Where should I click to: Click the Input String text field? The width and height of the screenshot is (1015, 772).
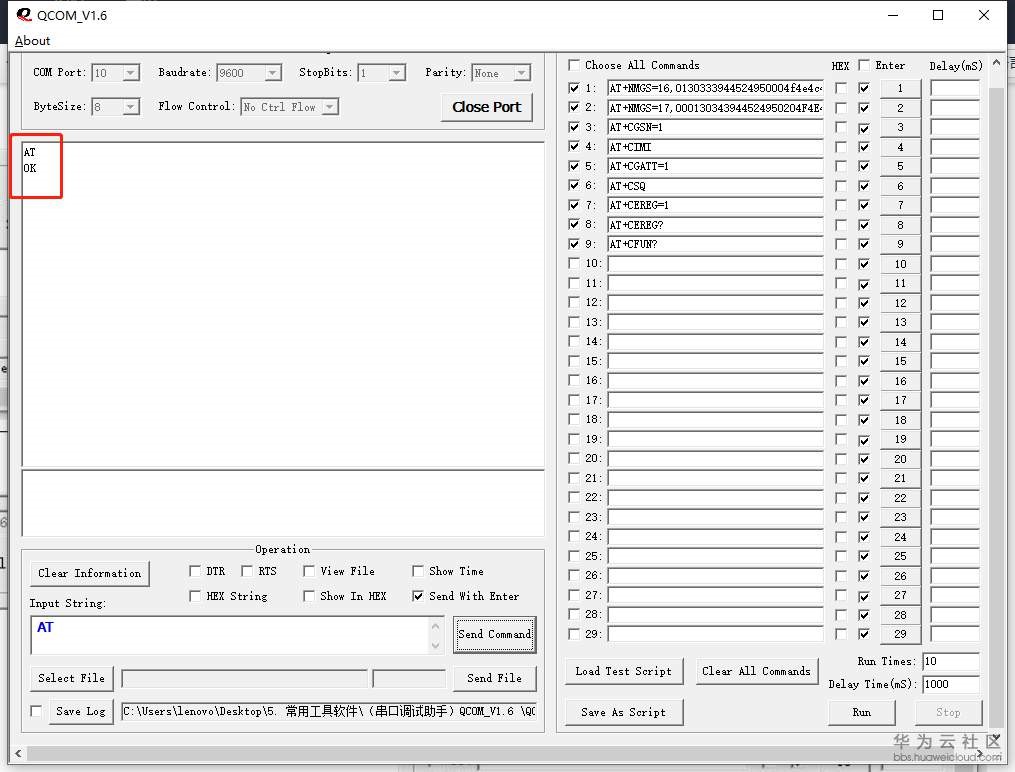click(x=230, y=635)
